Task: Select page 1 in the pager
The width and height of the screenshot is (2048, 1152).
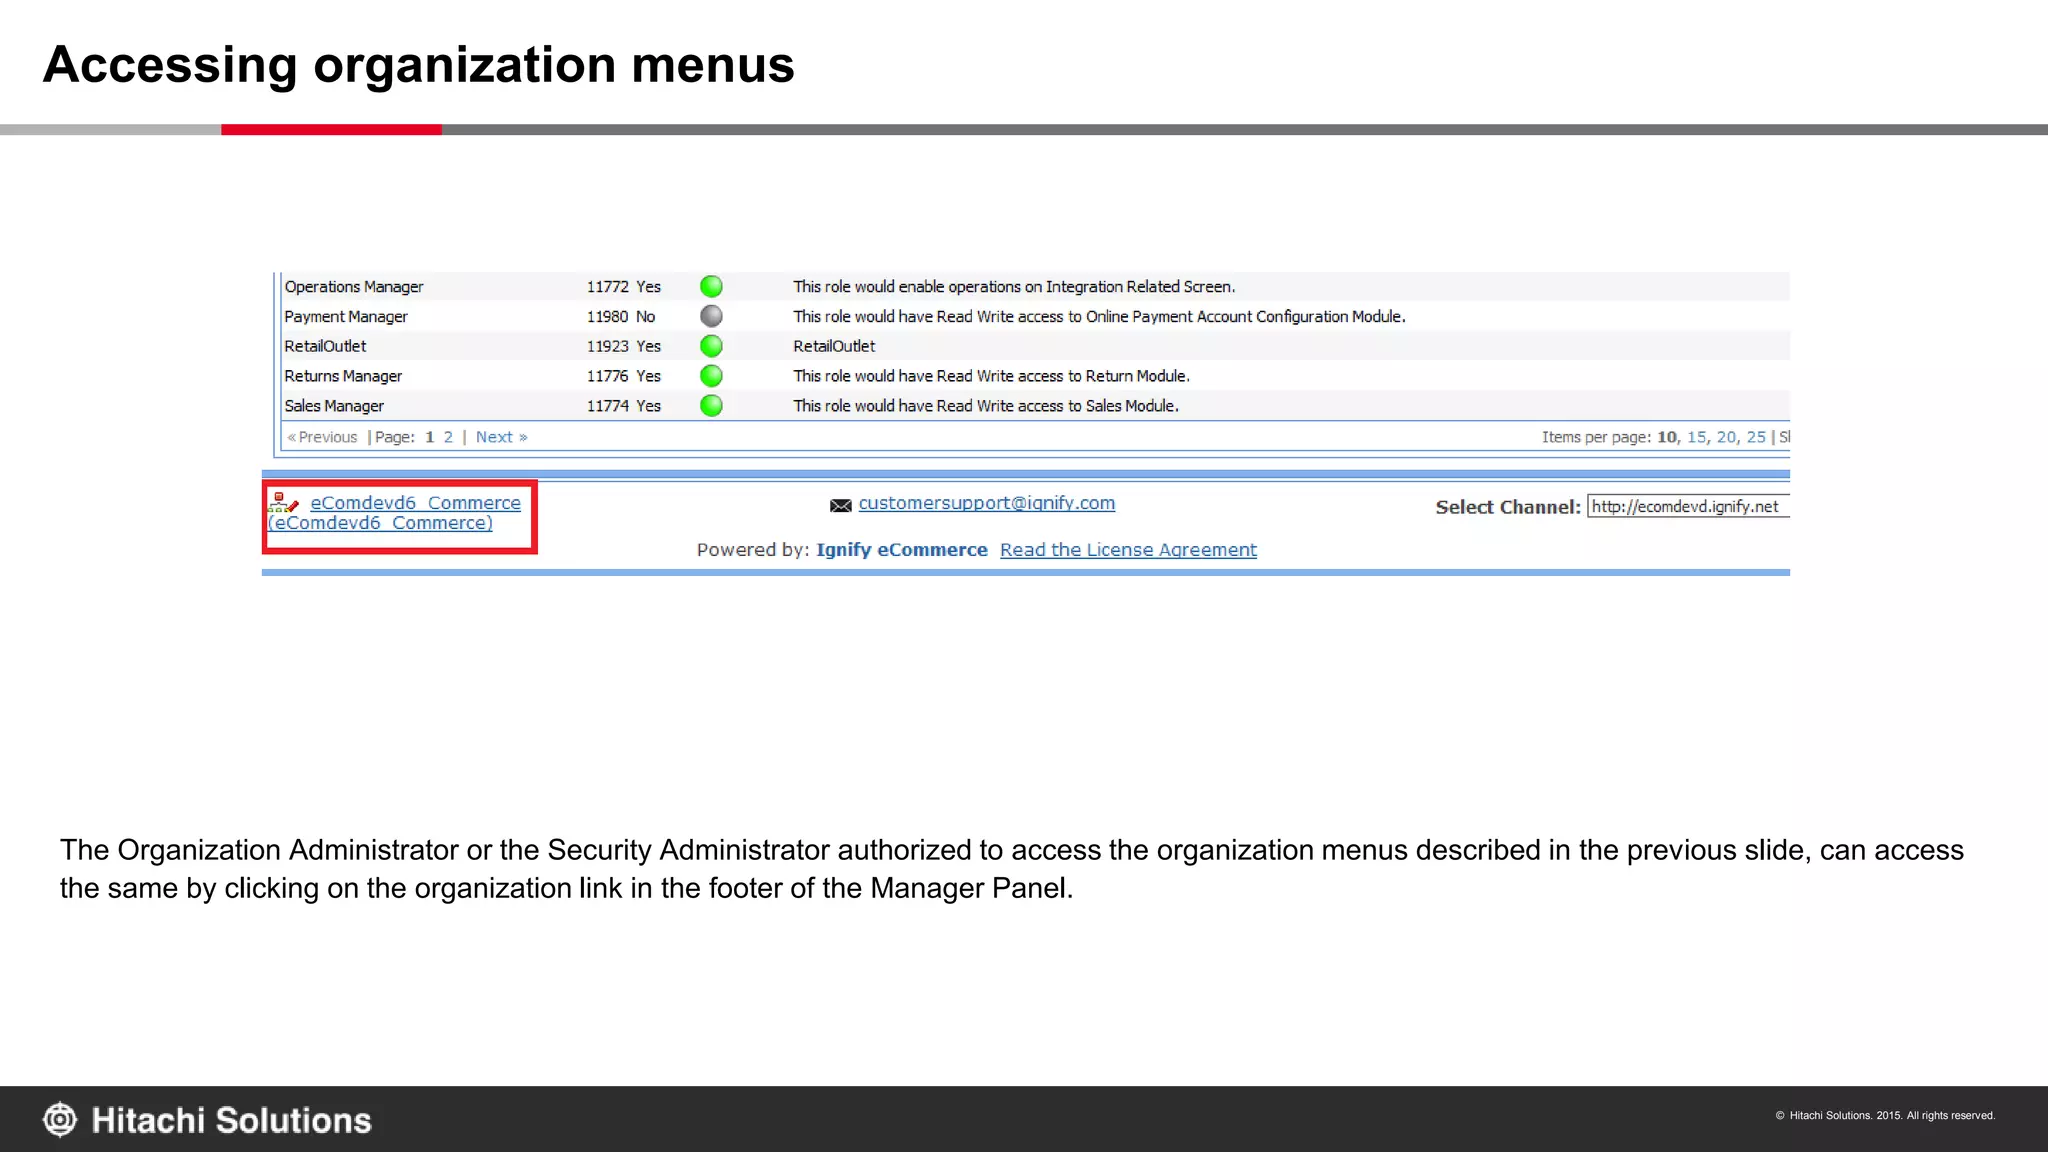Action: click(x=430, y=437)
